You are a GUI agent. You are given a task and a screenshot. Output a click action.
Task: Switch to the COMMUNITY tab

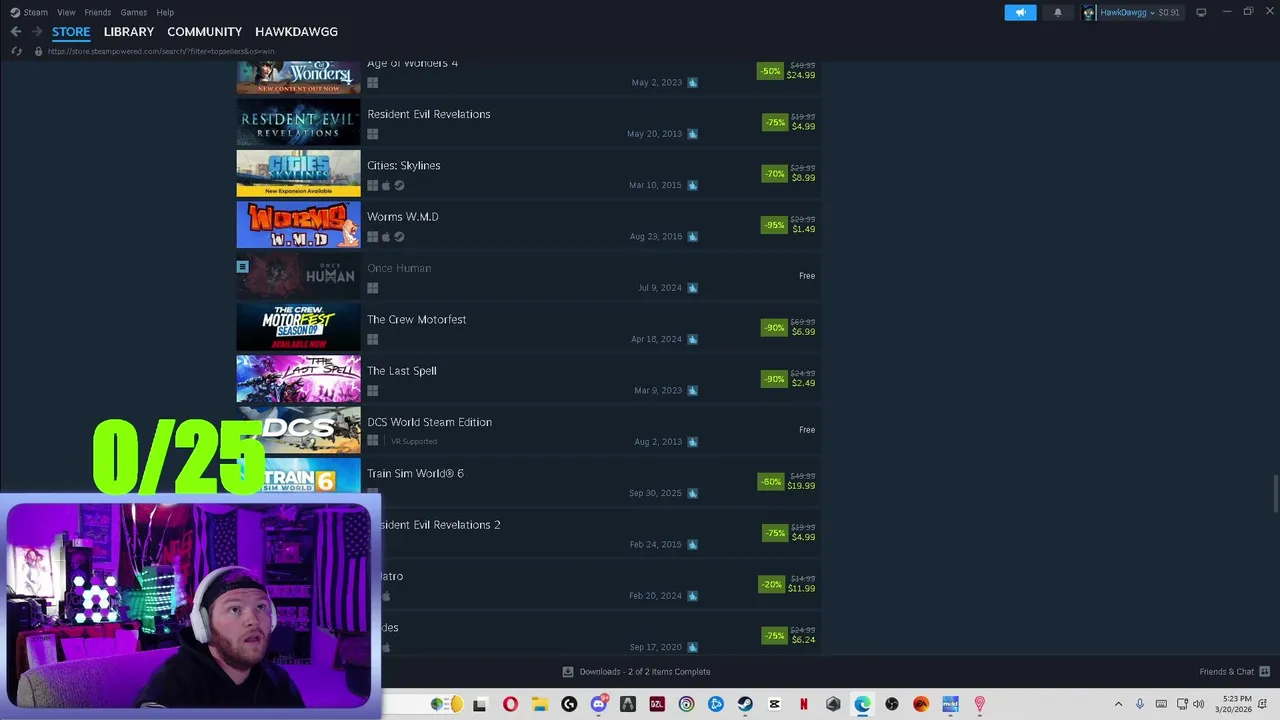click(x=204, y=32)
